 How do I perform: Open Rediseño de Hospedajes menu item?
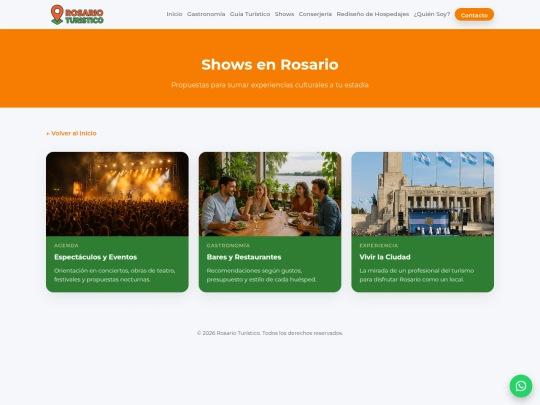[373, 14]
